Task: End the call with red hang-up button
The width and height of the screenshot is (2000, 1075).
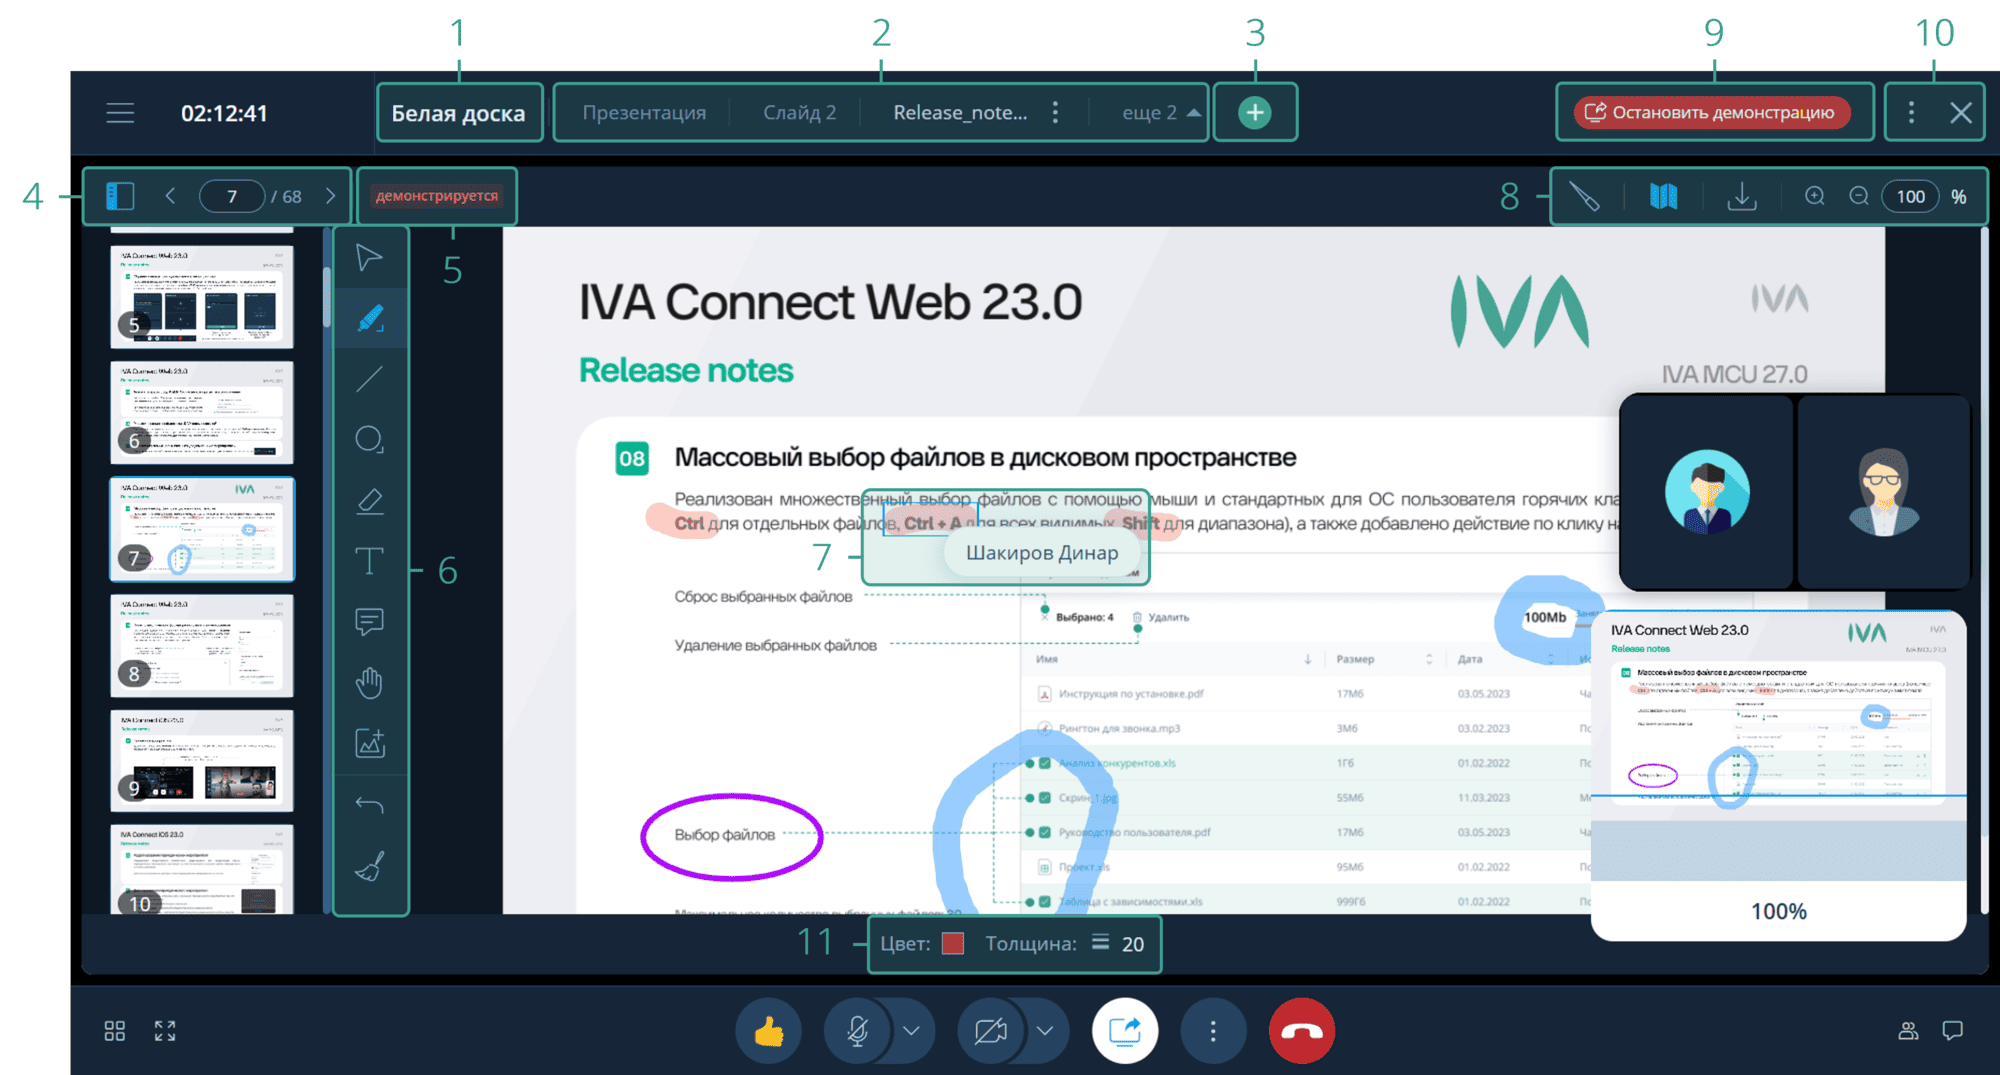Action: tap(1302, 1031)
